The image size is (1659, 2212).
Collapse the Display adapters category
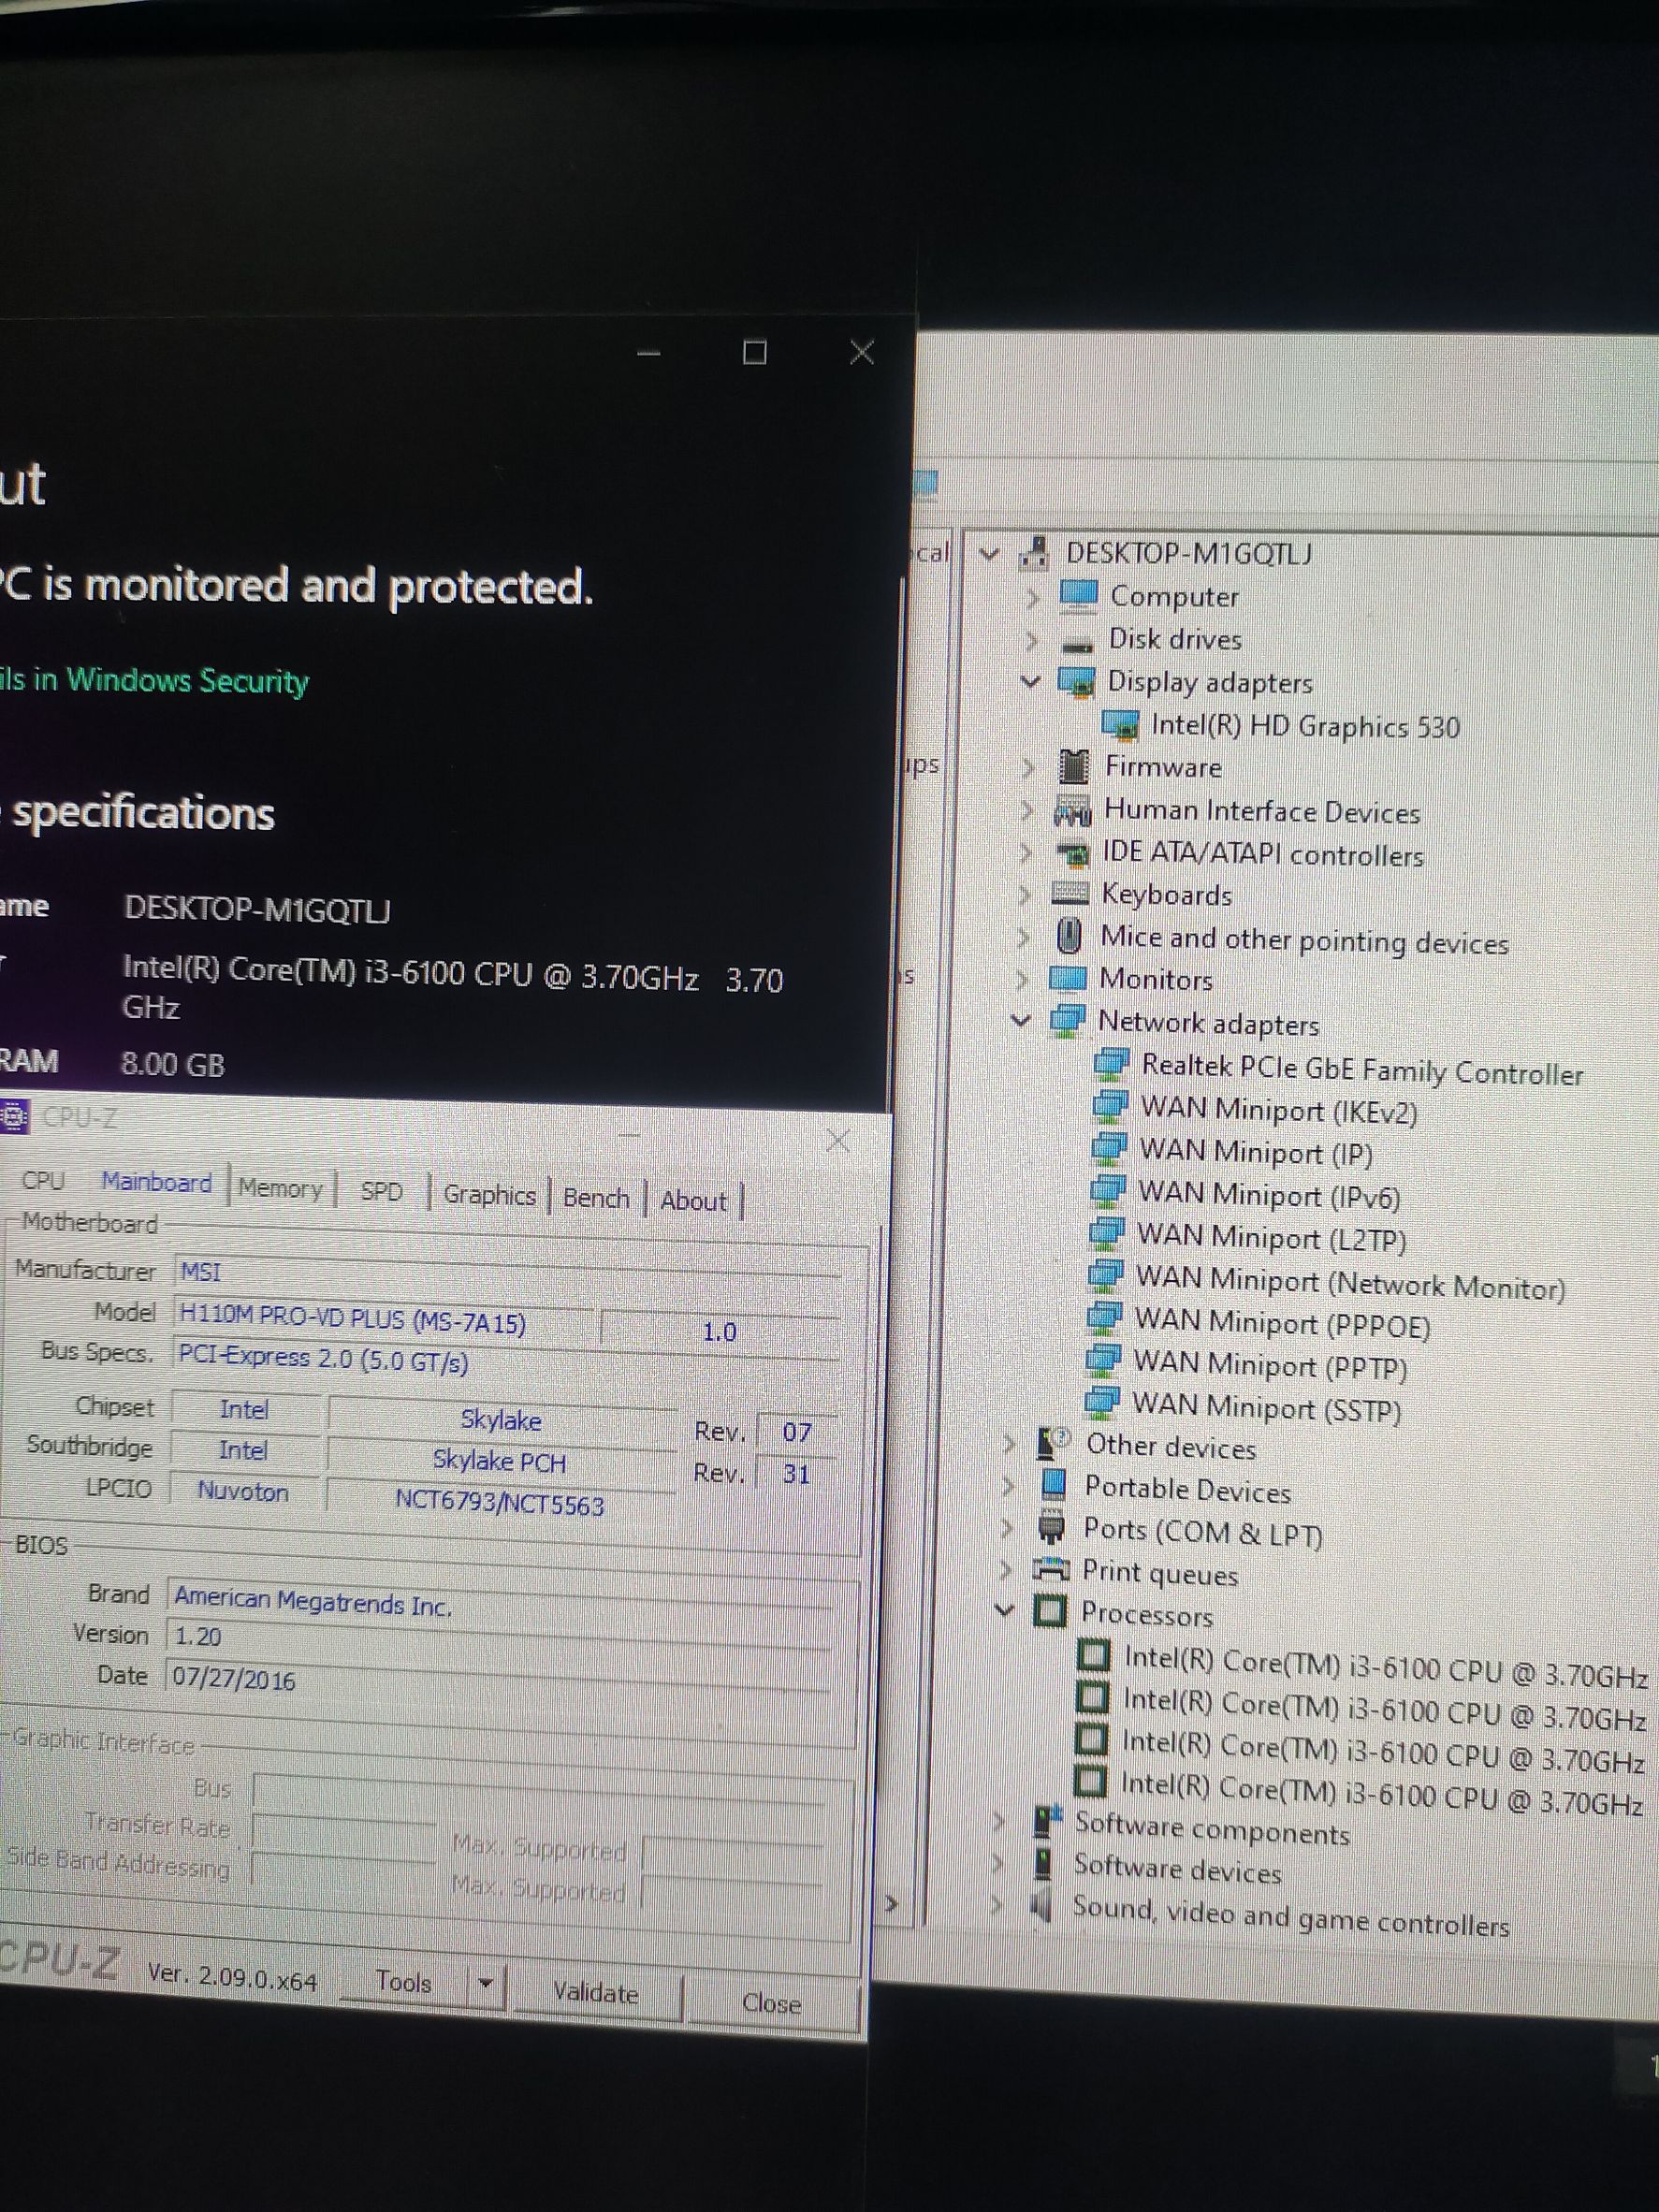(1031, 682)
